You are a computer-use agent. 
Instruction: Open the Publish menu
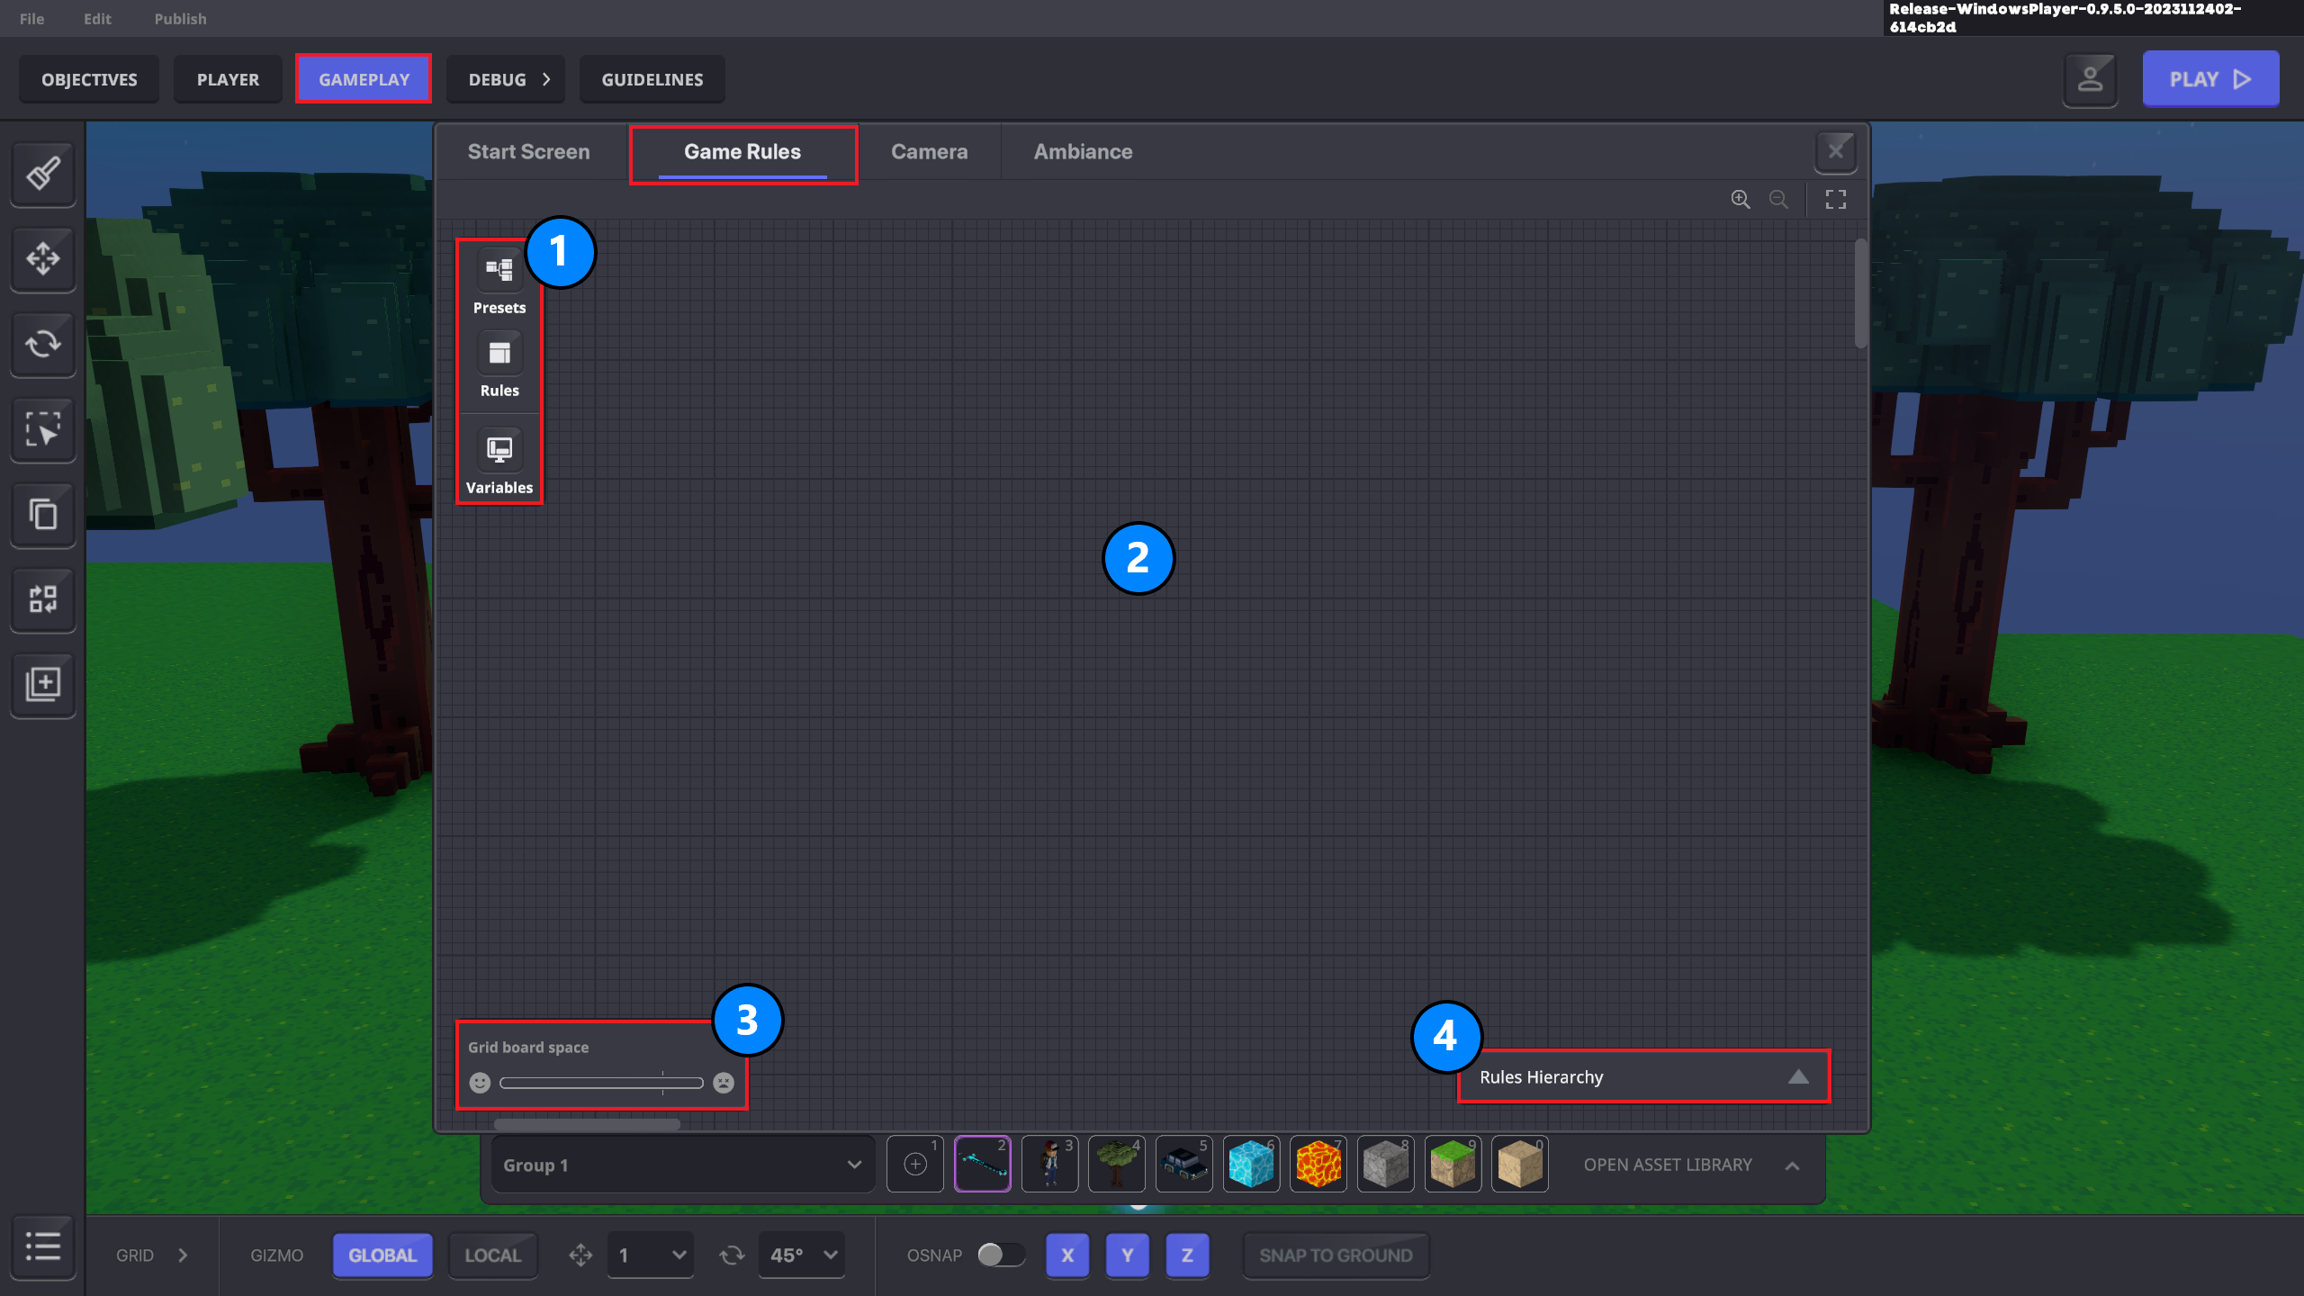pos(180,18)
